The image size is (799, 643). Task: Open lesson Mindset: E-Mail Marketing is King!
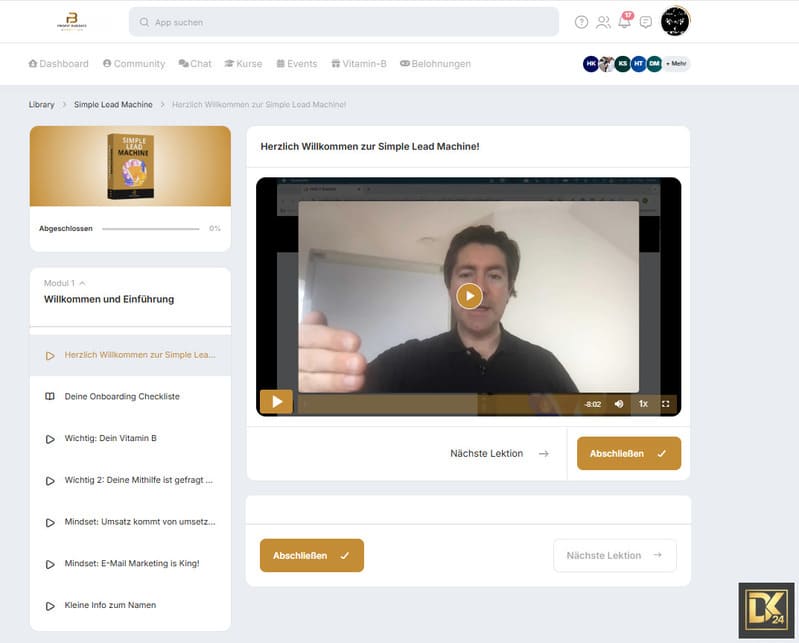click(130, 564)
